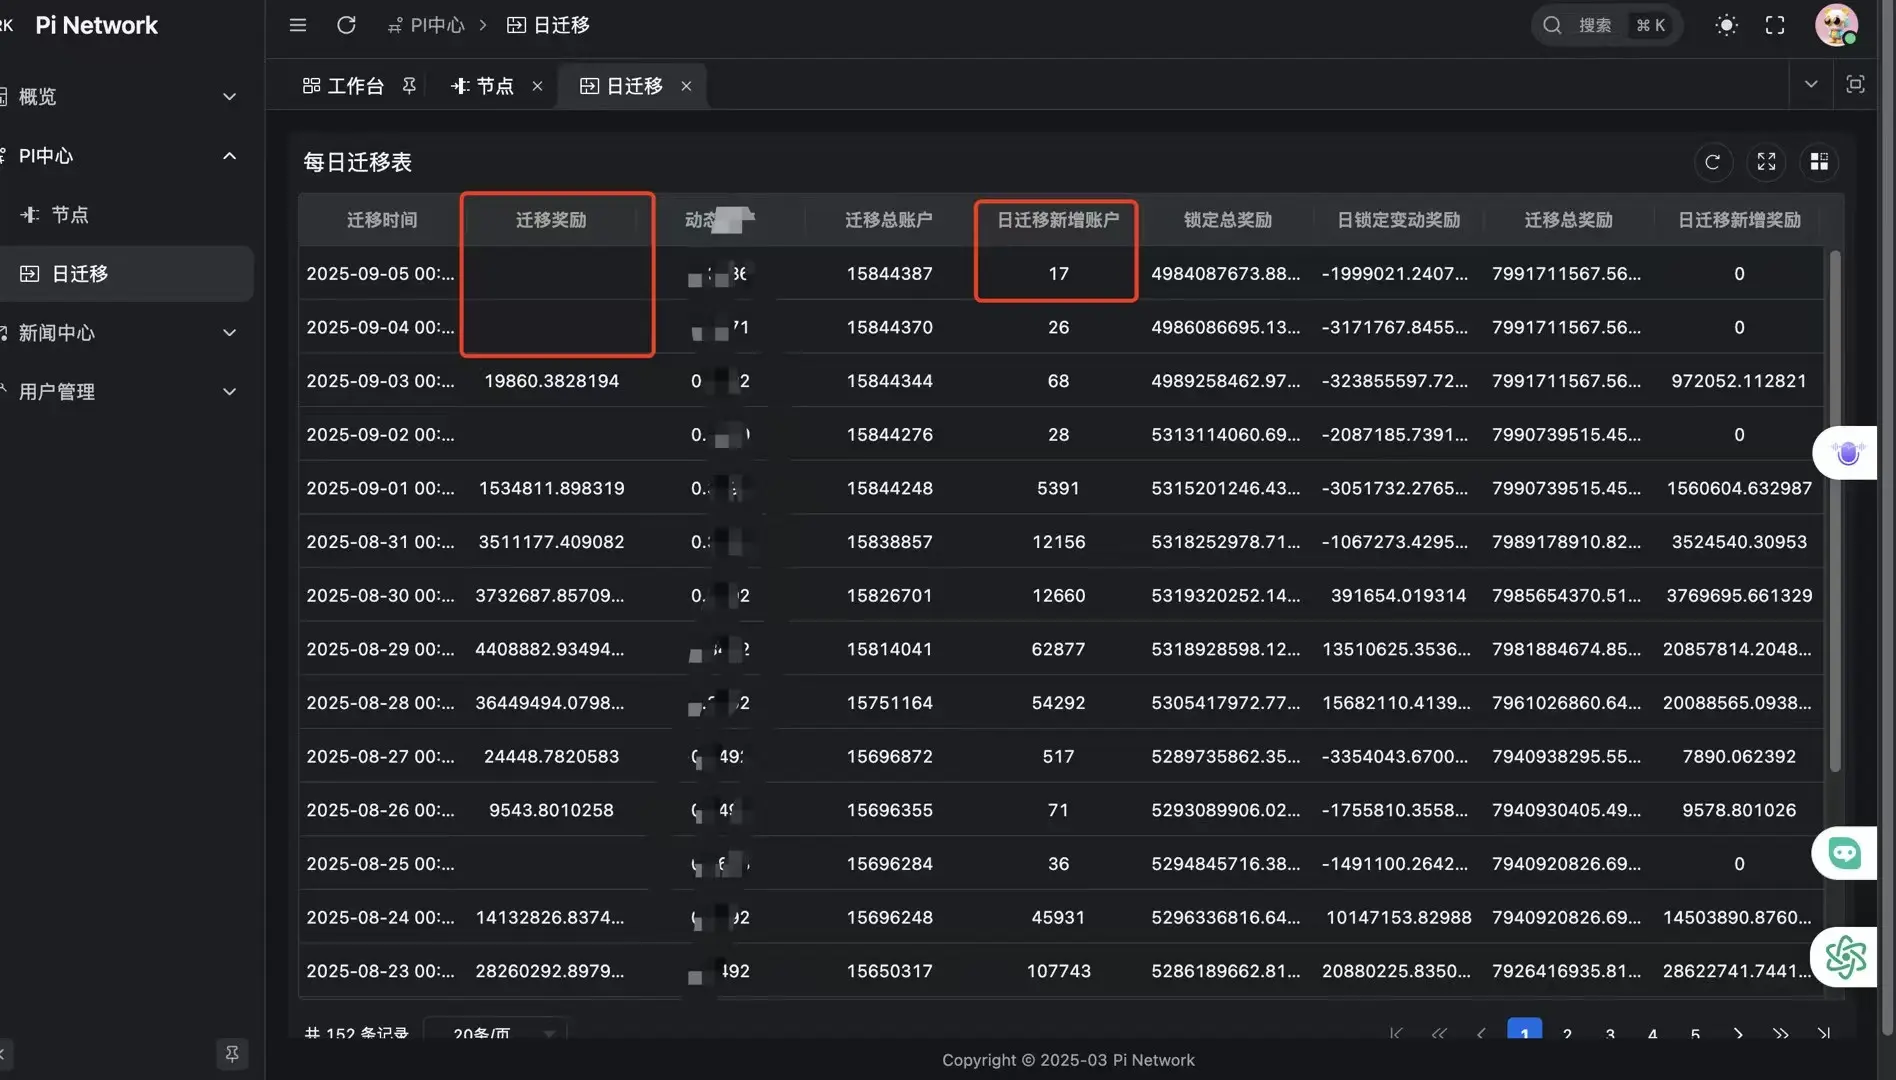Click the 日迁移新增奖励 column header
The image size is (1896, 1080).
(1738, 220)
